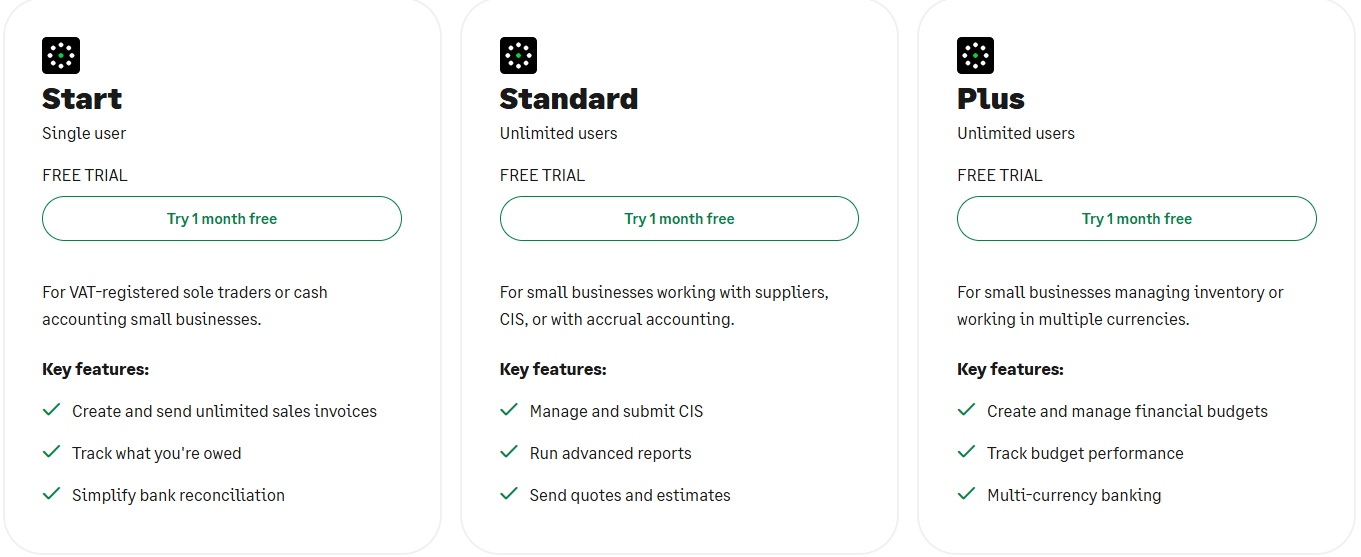Click checkmark beside Multi-currency banking

[x=966, y=494]
